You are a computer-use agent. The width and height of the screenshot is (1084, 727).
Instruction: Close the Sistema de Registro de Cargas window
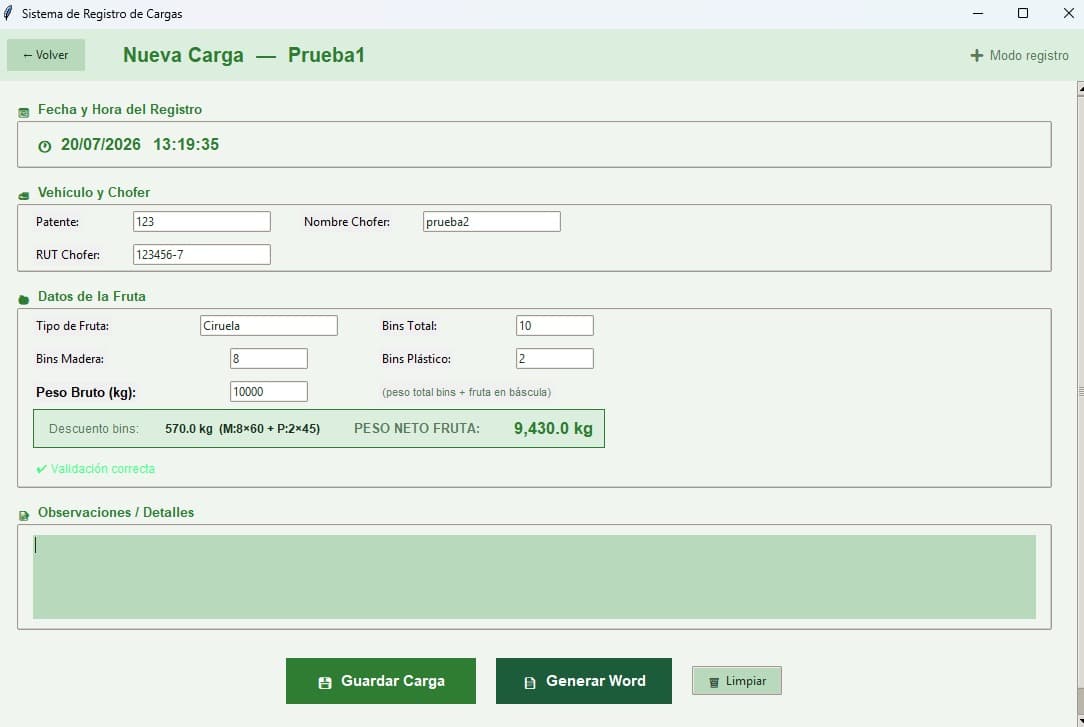(x=1068, y=14)
